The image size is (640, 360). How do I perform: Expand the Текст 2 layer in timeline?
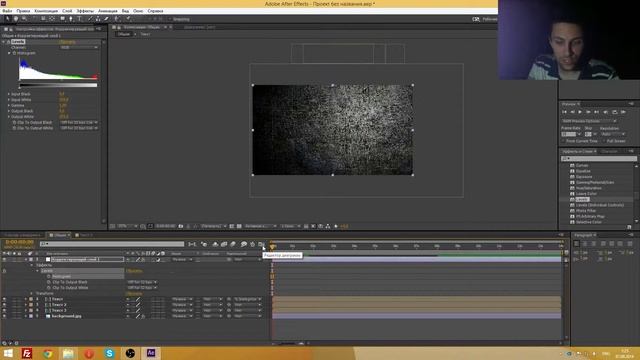(x=26, y=305)
